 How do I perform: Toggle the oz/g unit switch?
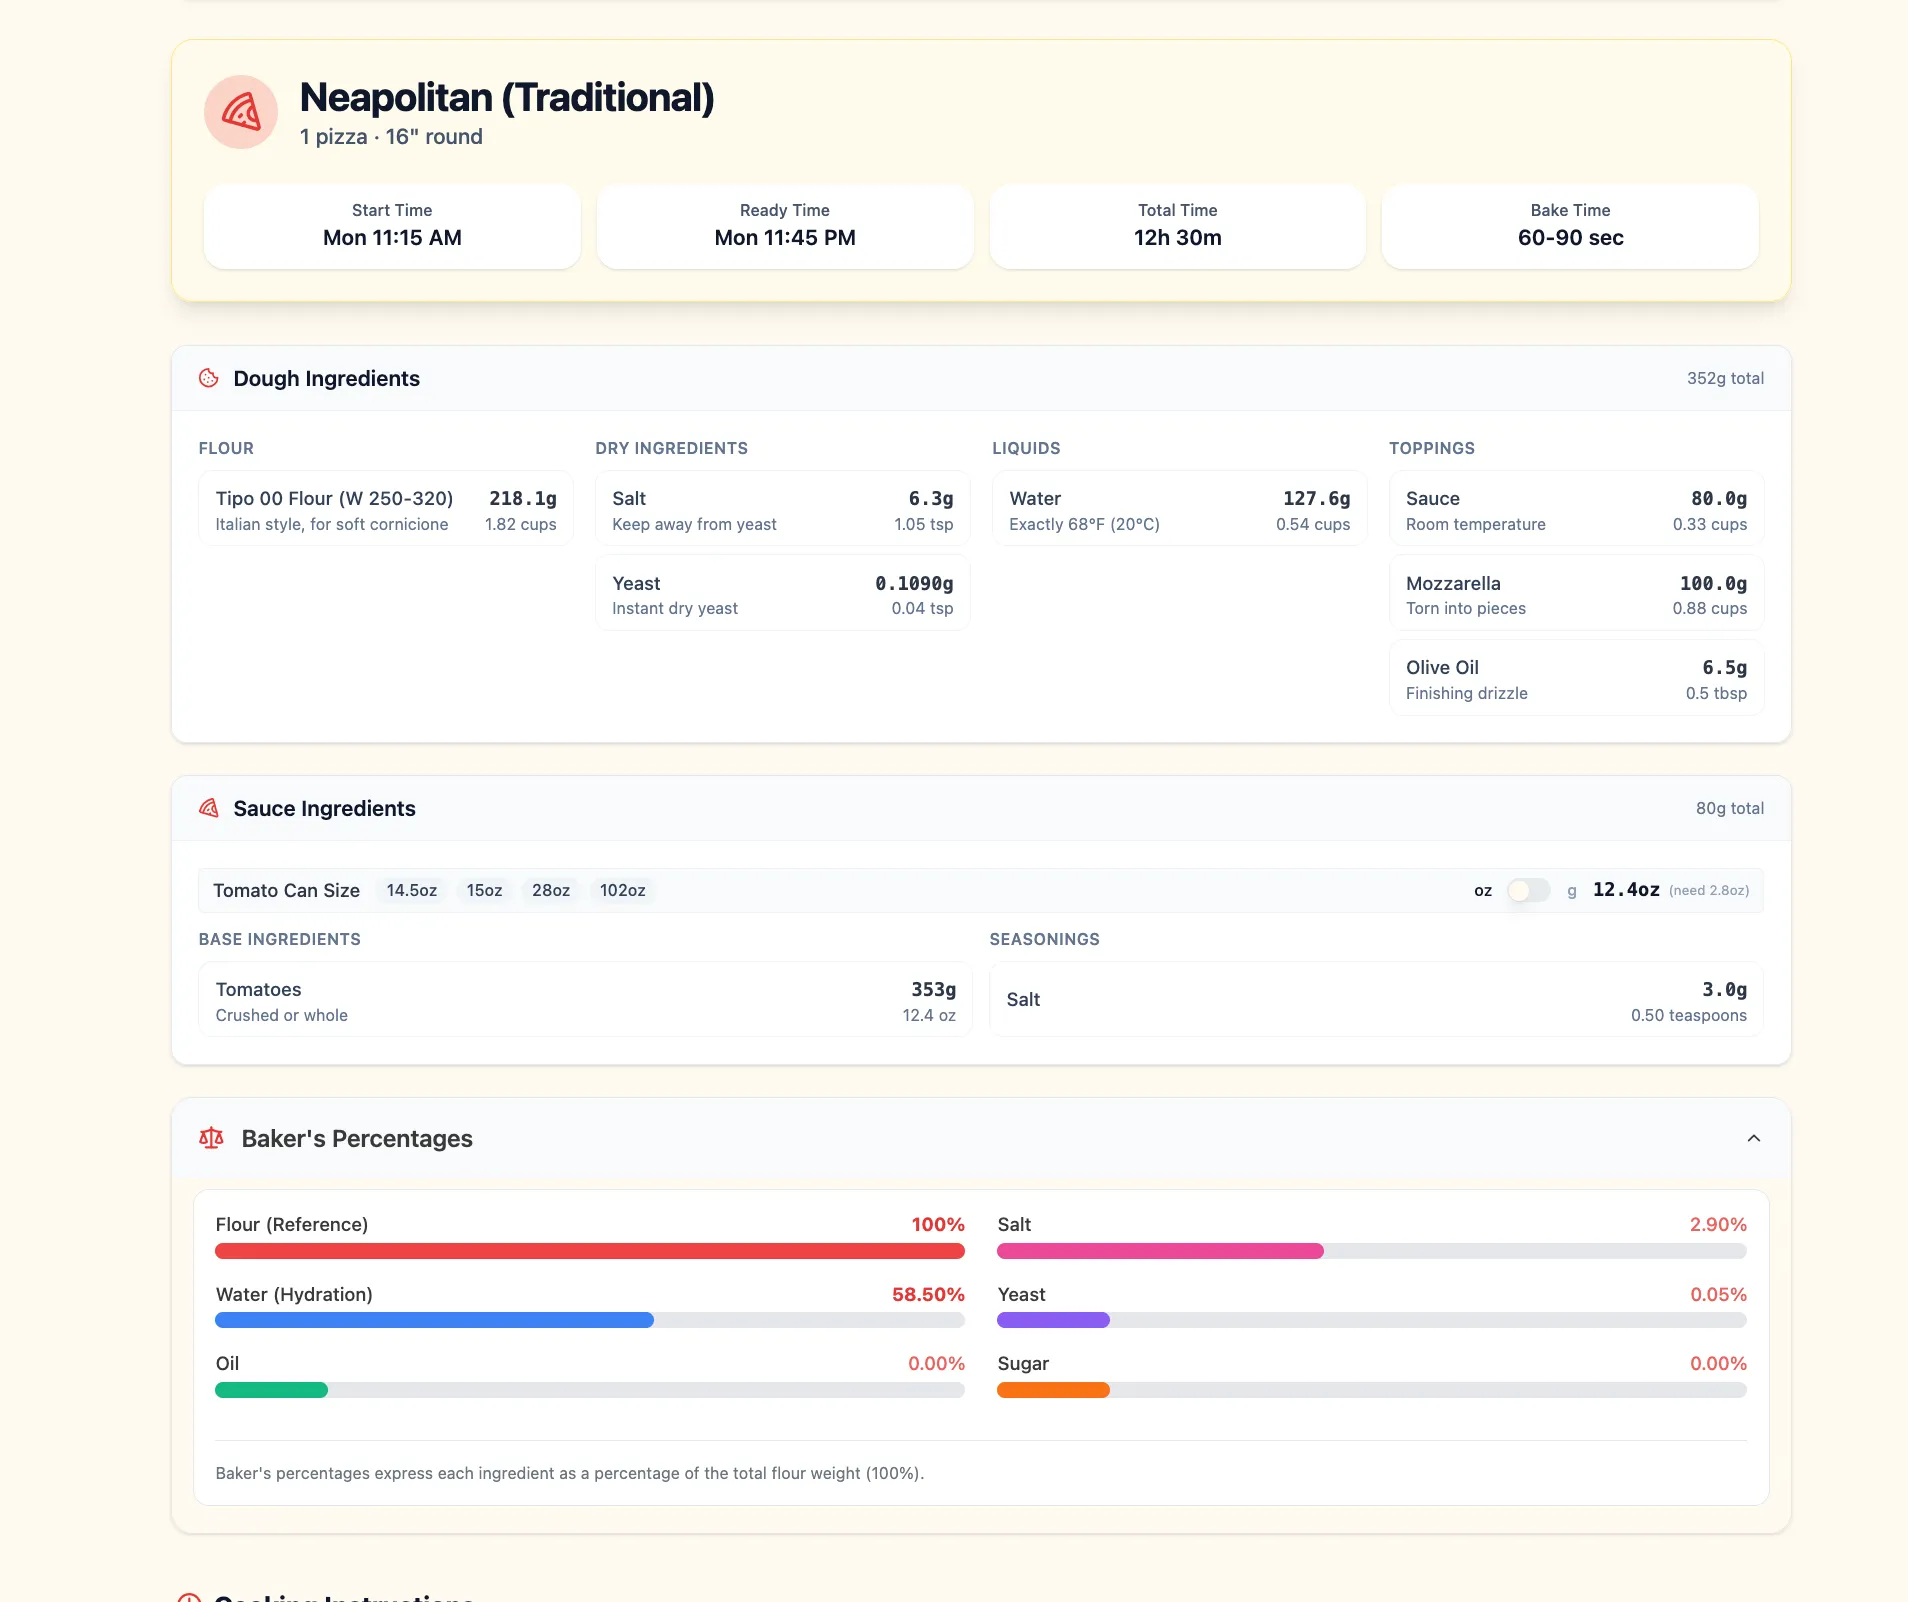[1527, 890]
